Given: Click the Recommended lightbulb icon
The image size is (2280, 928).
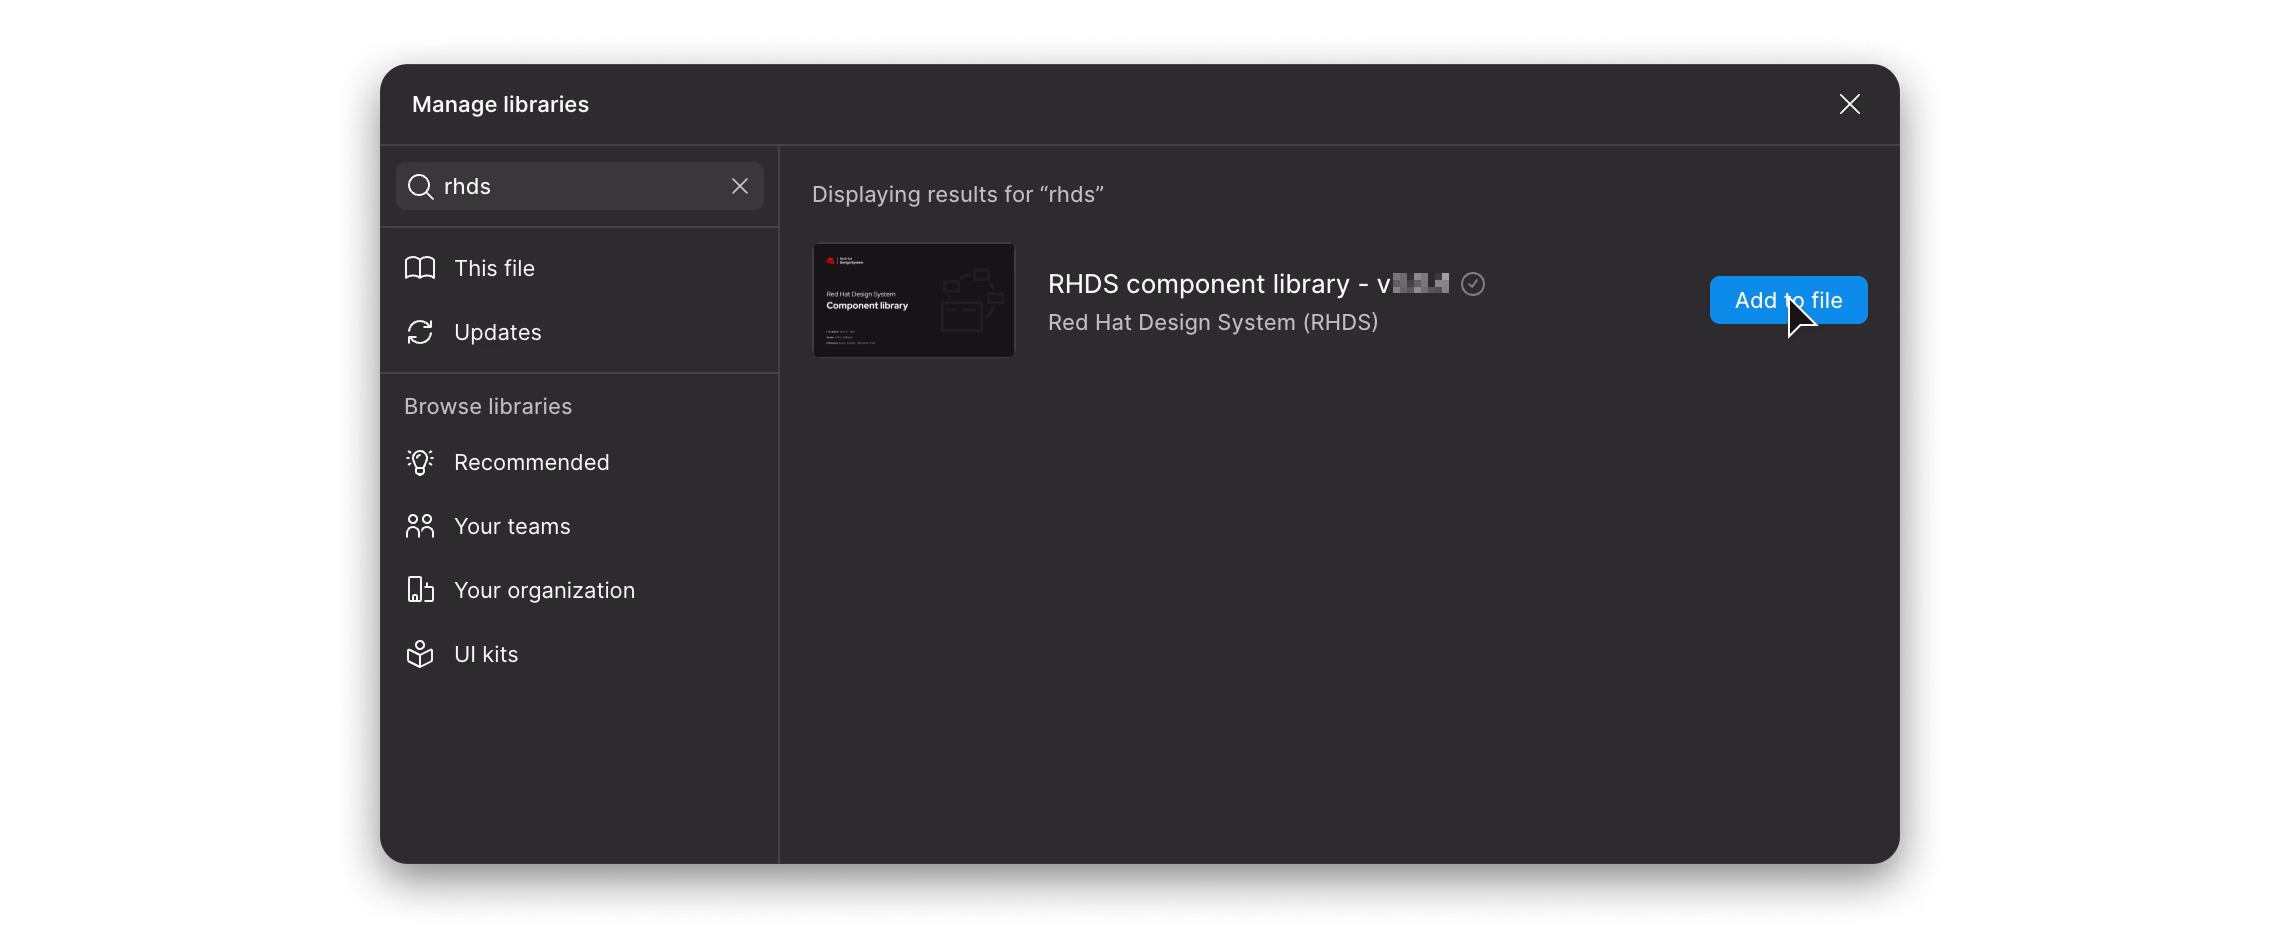Looking at the screenshot, I should click(x=420, y=462).
